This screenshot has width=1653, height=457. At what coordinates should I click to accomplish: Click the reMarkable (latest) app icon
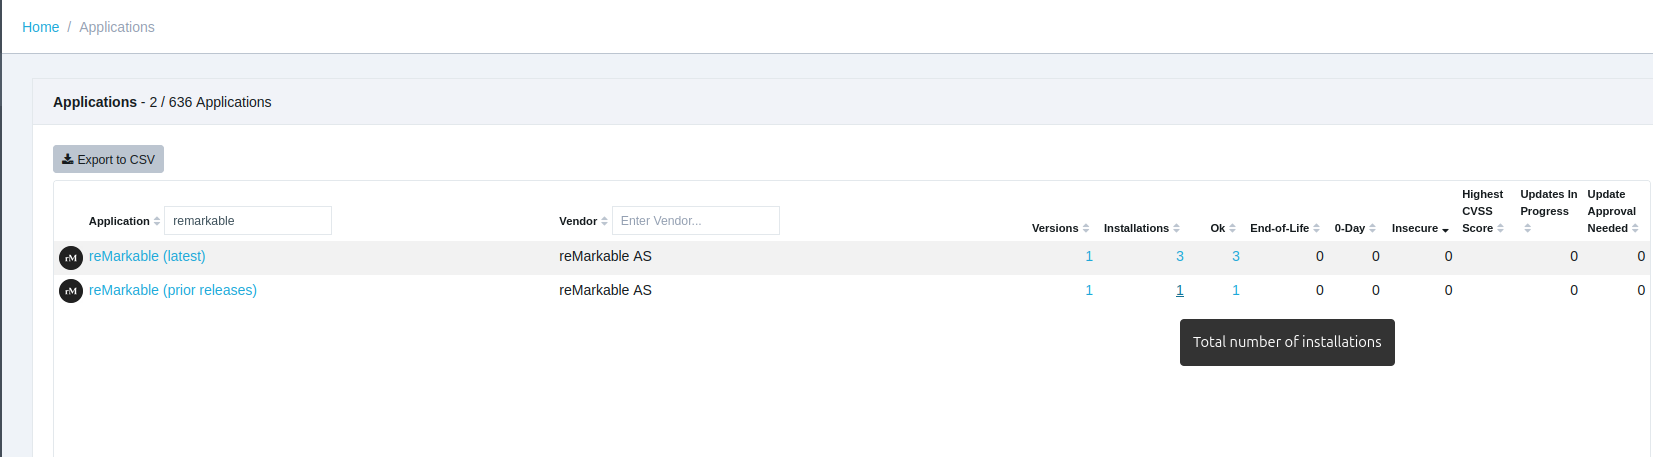point(71,257)
